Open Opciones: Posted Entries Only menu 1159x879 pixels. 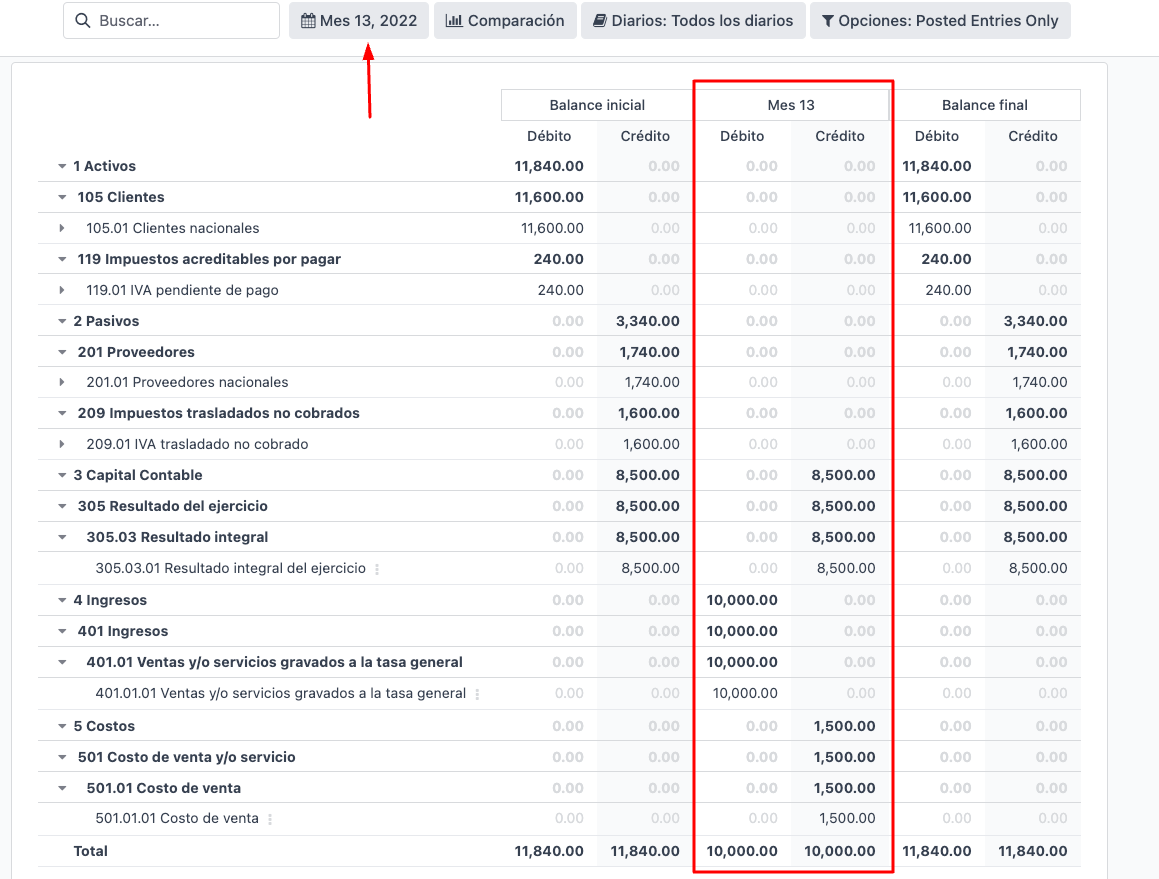pos(940,21)
